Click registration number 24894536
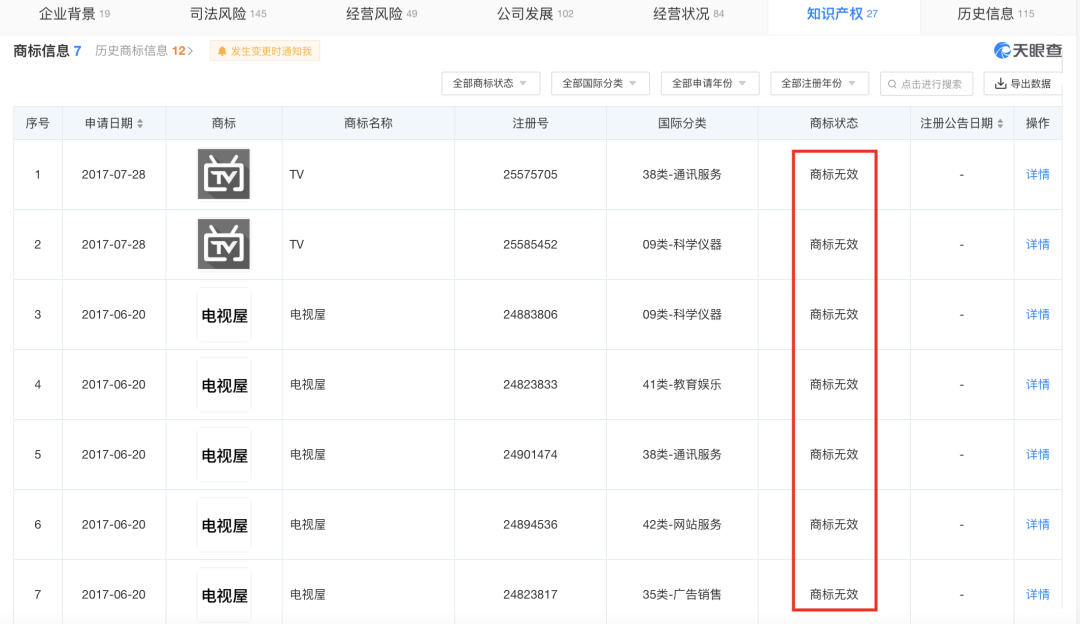The width and height of the screenshot is (1080, 624). click(x=530, y=525)
